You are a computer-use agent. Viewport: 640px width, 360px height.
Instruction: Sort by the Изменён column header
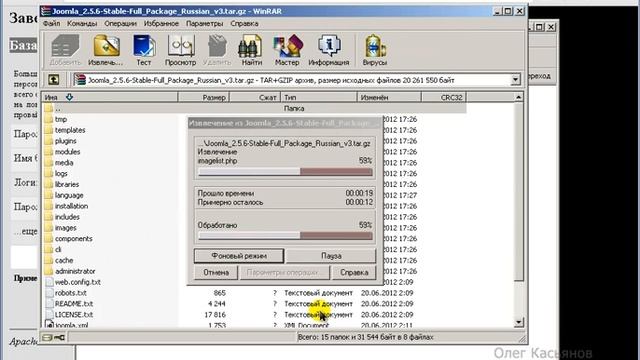tap(389, 97)
